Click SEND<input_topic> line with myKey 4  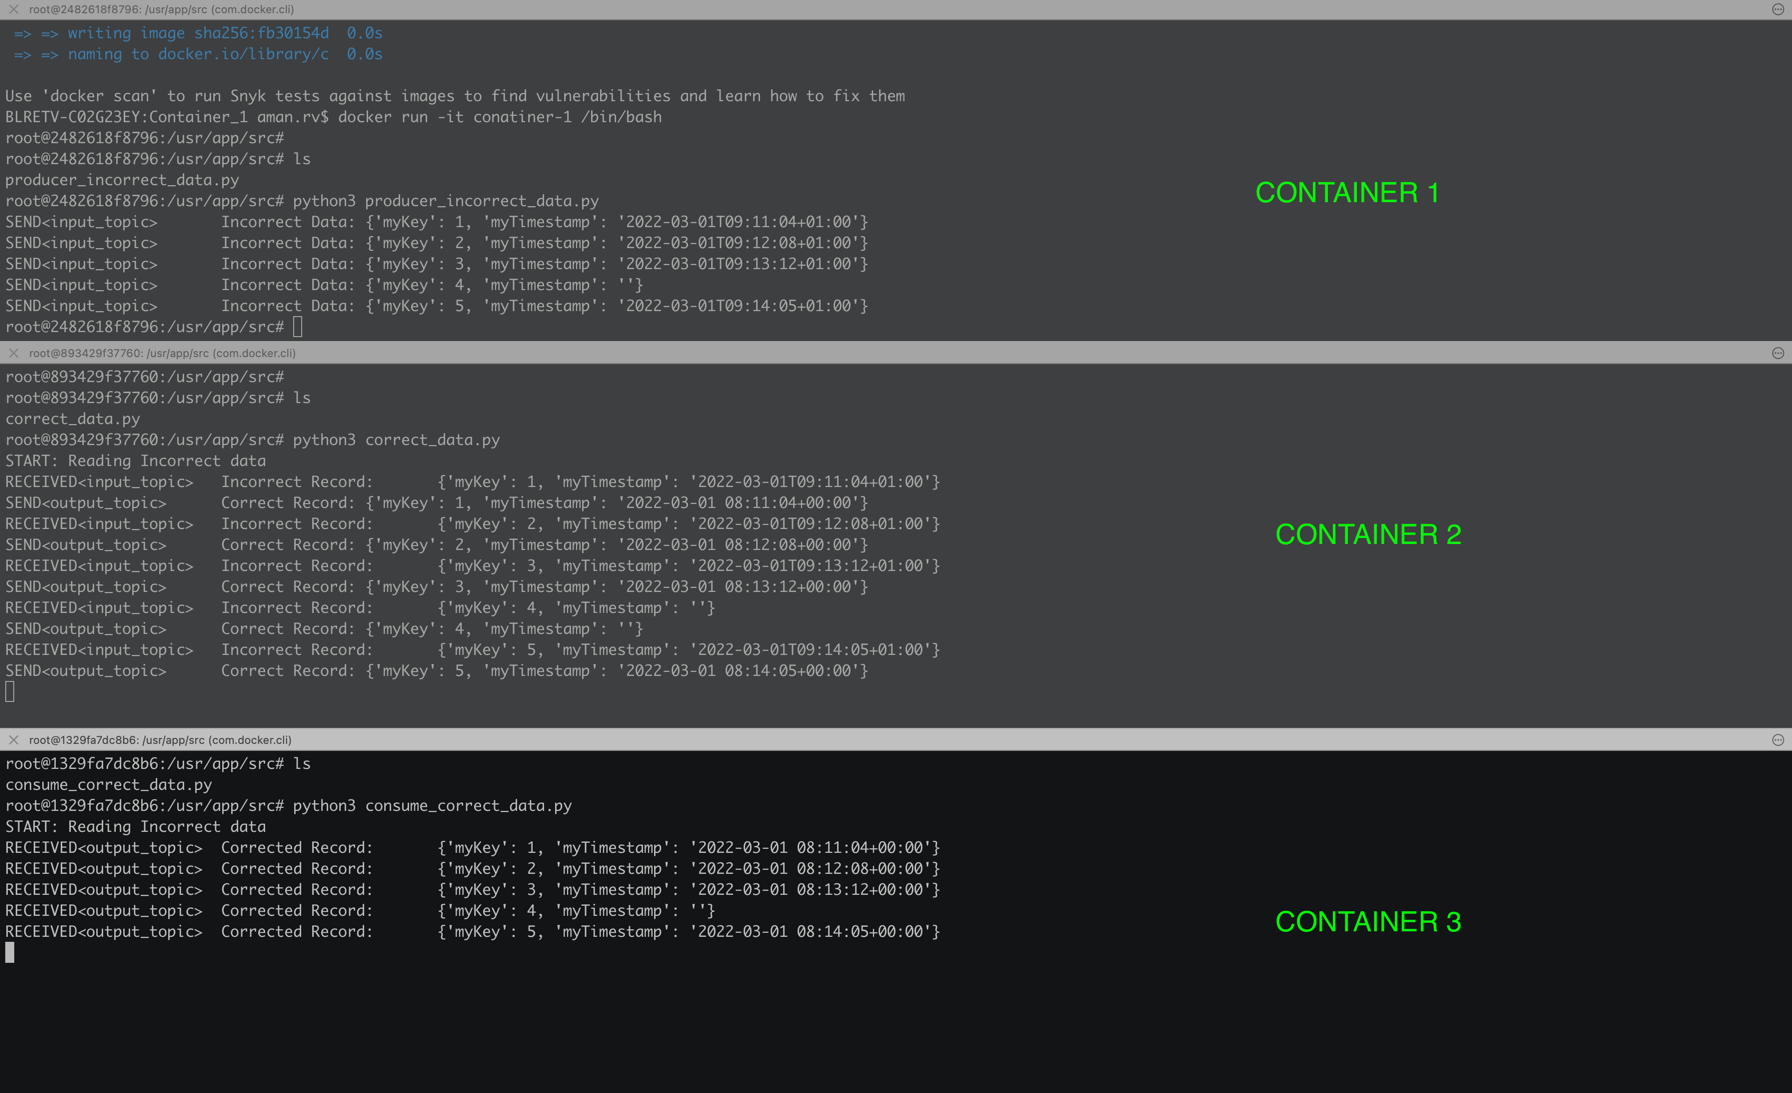pos(324,285)
